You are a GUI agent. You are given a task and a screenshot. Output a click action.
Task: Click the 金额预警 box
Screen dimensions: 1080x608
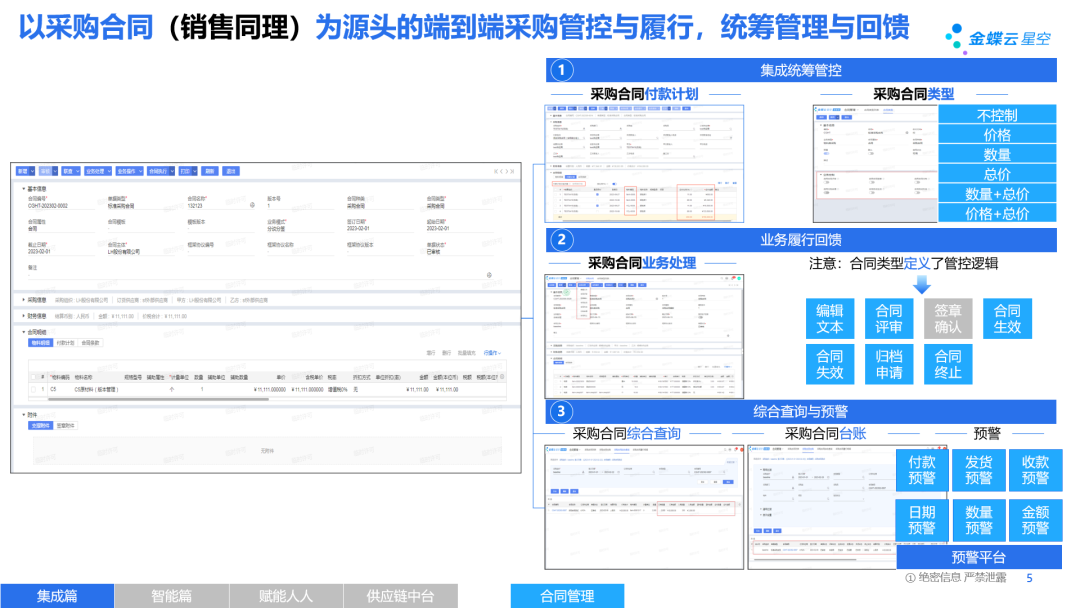tap(1035, 520)
